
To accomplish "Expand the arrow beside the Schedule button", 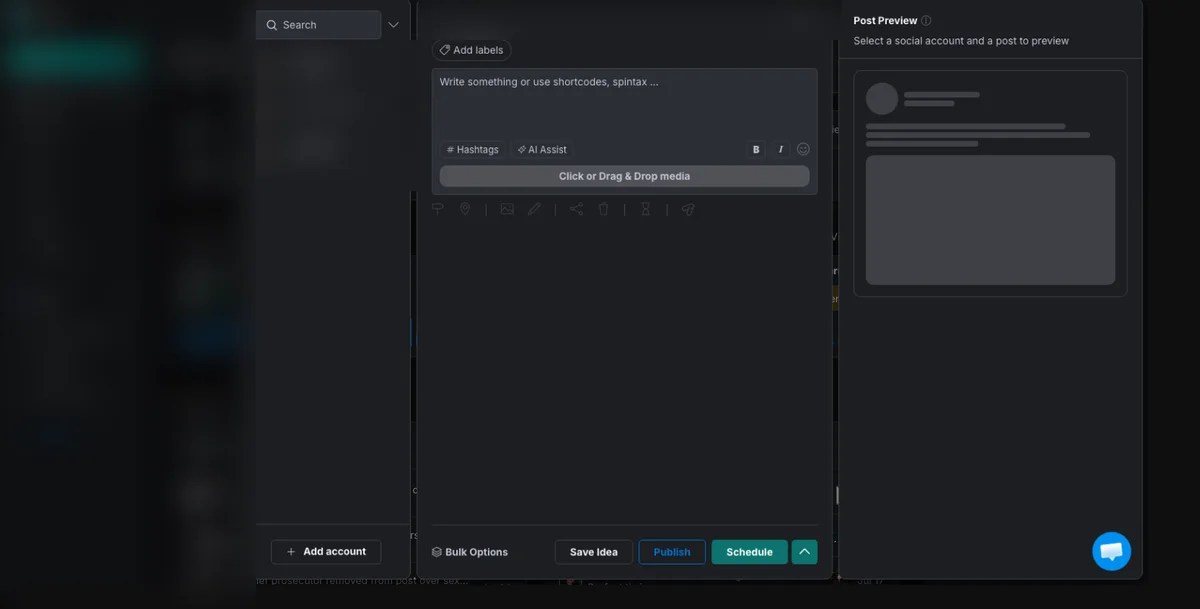I will pyautogui.click(x=804, y=552).
